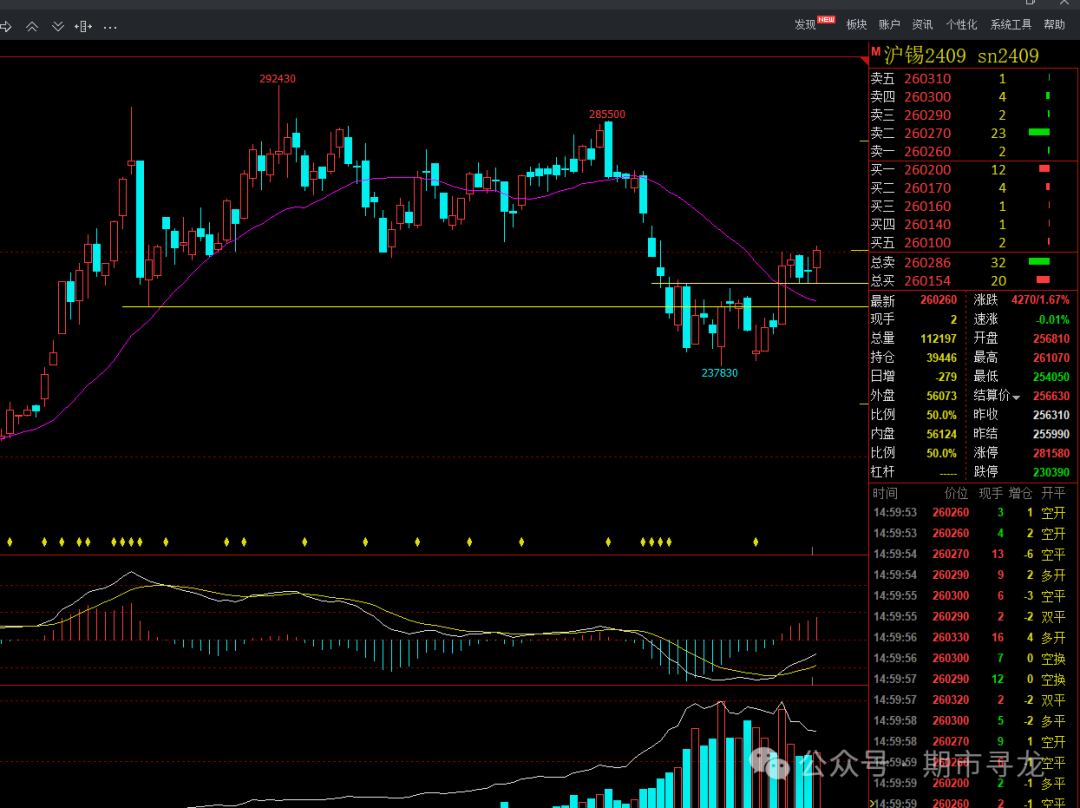Click the leftmost yellow diamond marker

pos(10,542)
